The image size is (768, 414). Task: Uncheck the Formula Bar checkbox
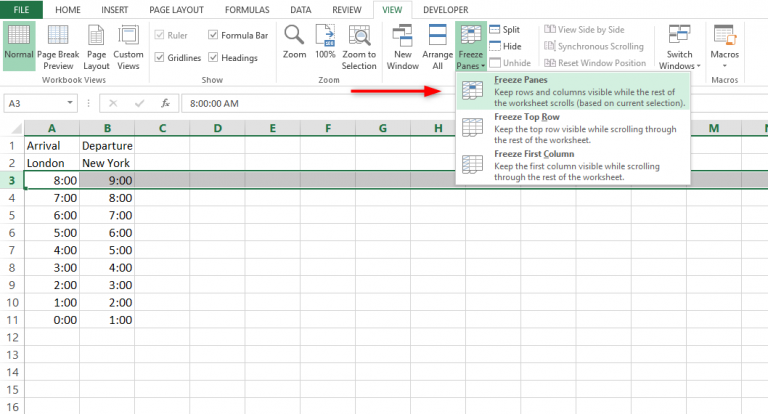pos(214,35)
